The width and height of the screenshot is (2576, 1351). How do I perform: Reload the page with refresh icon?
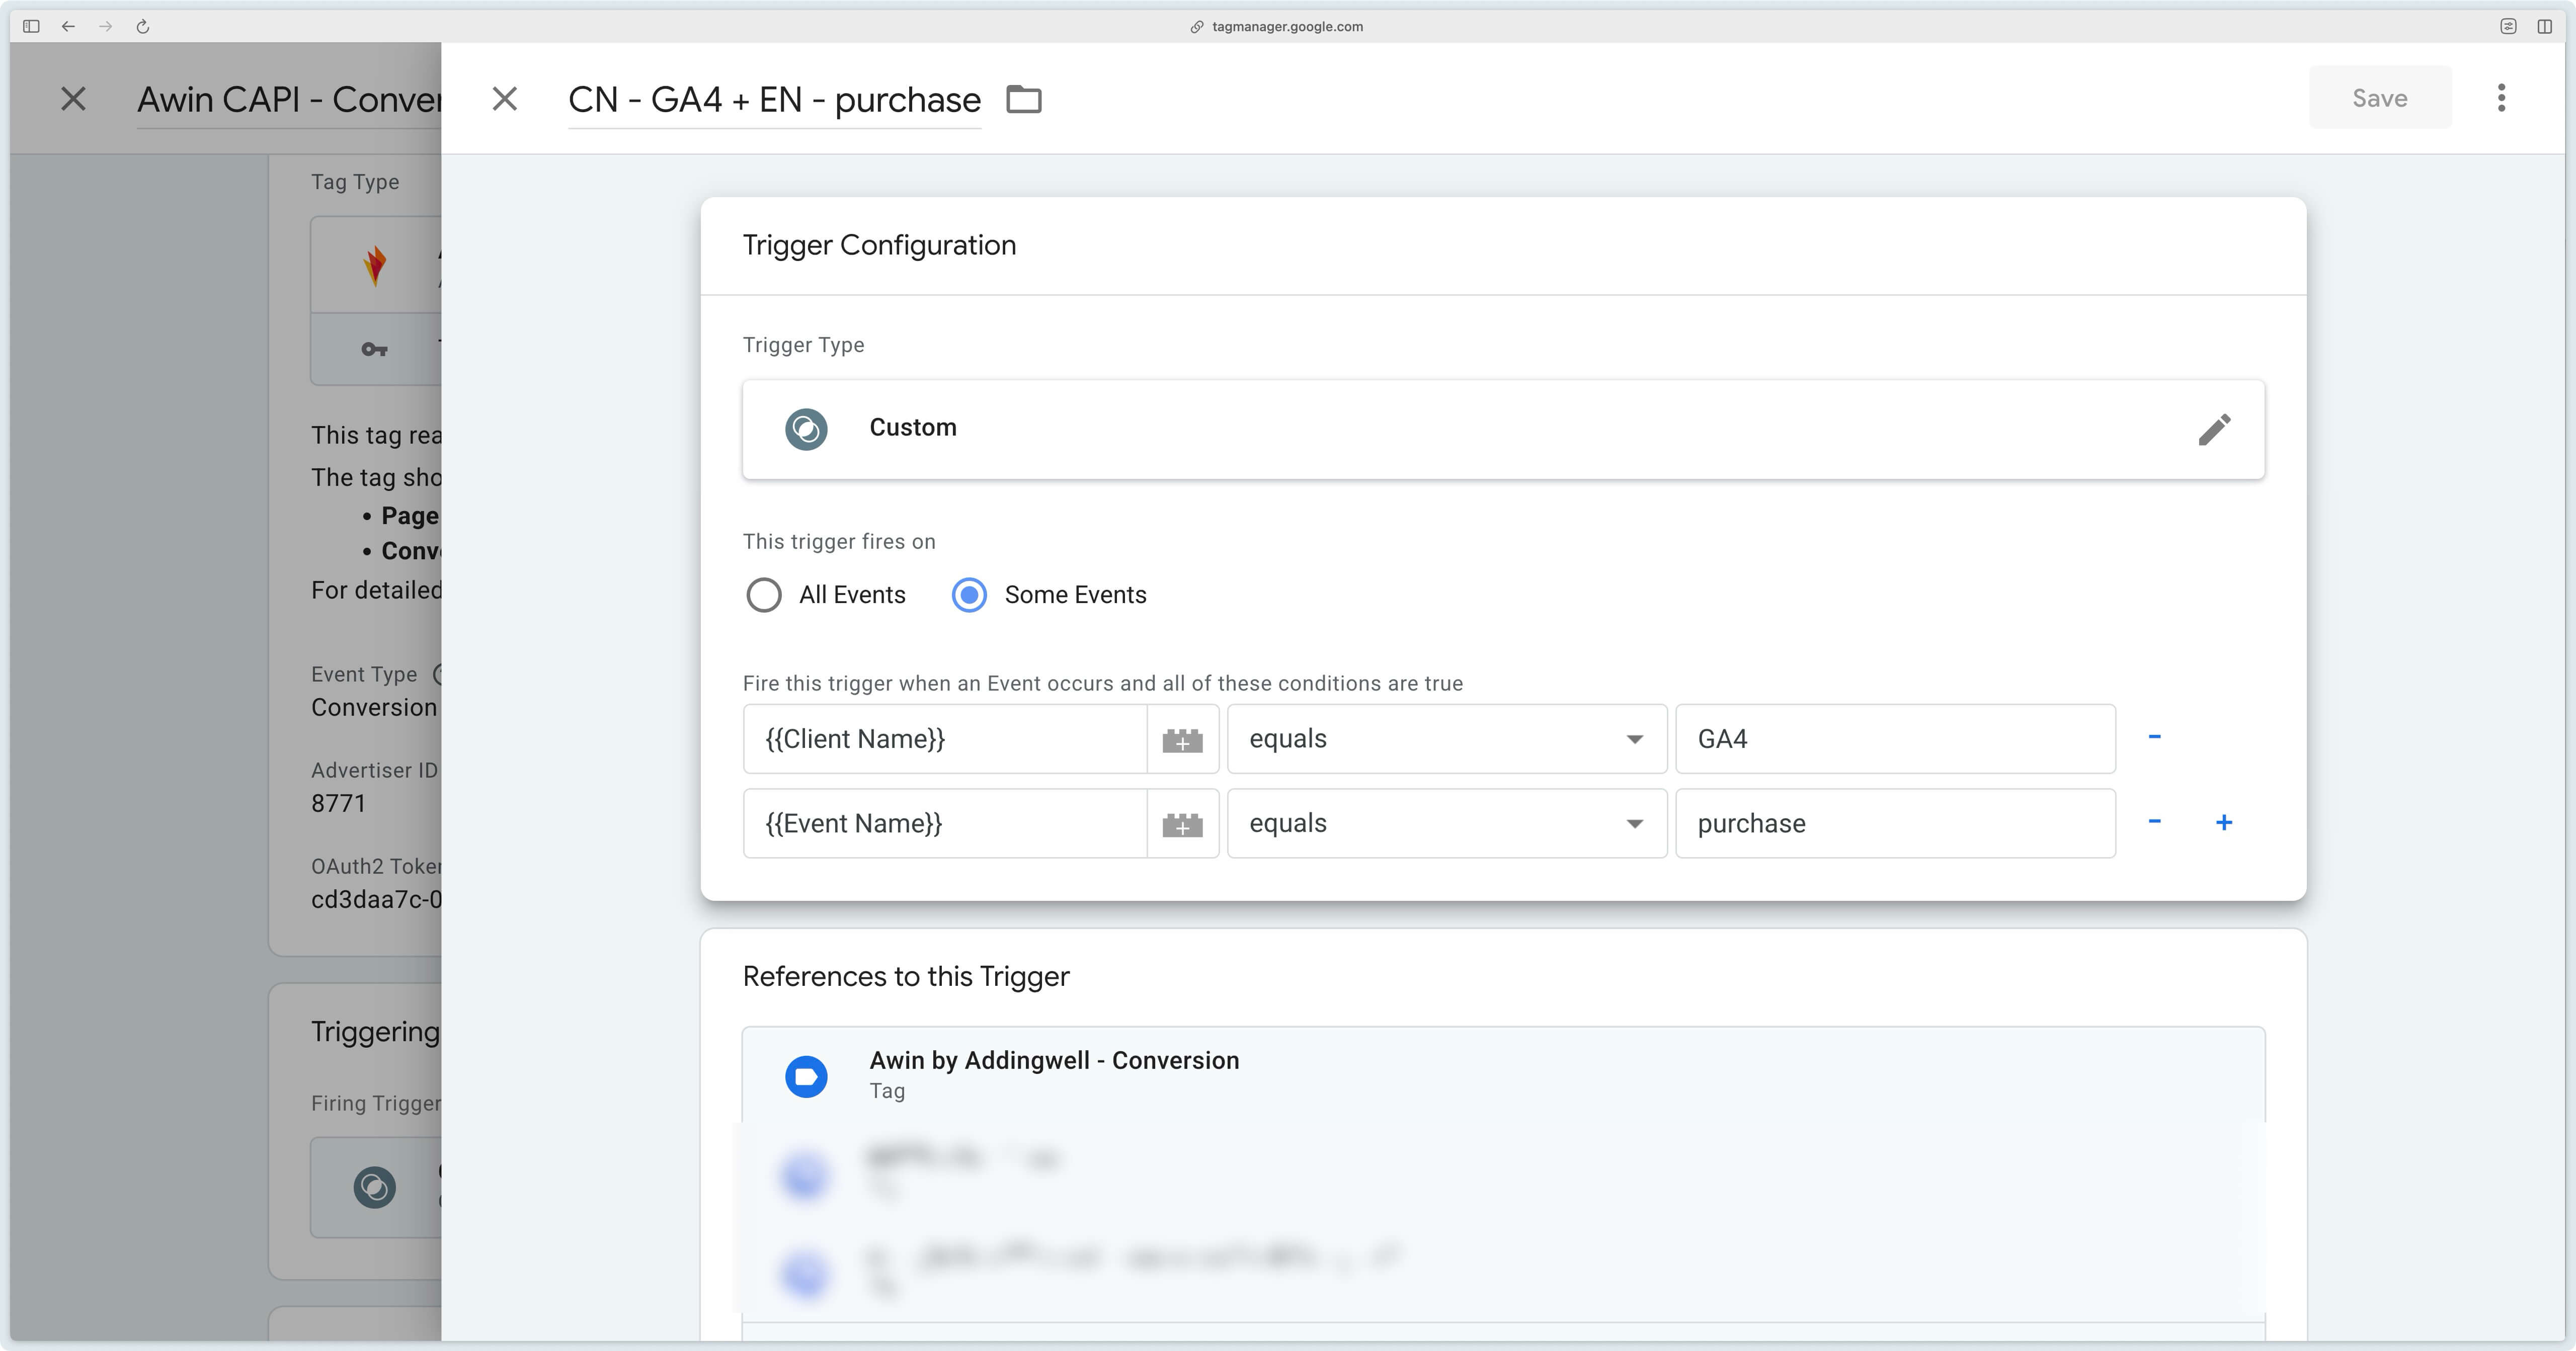click(x=143, y=27)
